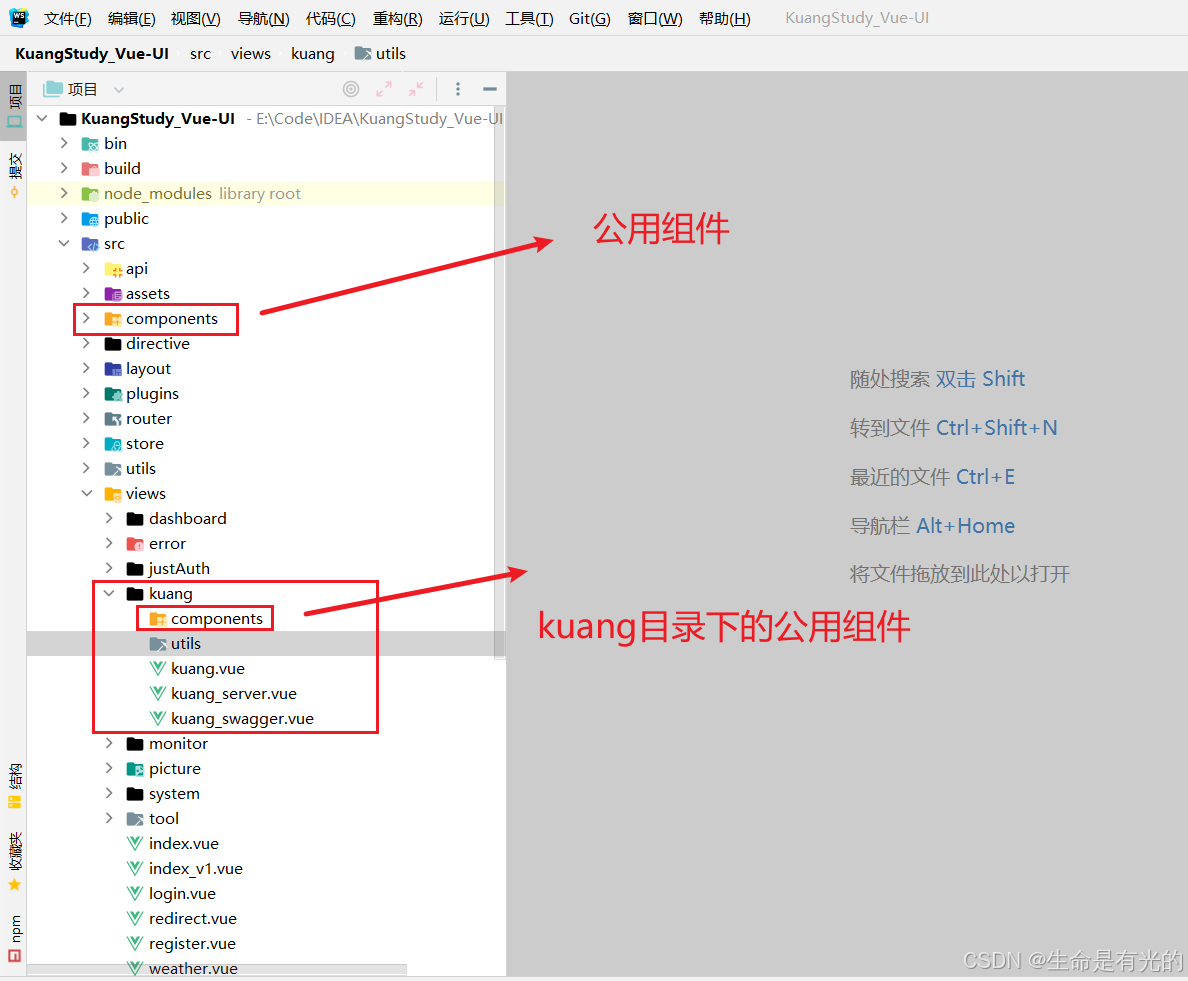Open the 收藏夹 favorites sidebar tab
This screenshot has width=1188, height=981.
click(x=14, y=861)
